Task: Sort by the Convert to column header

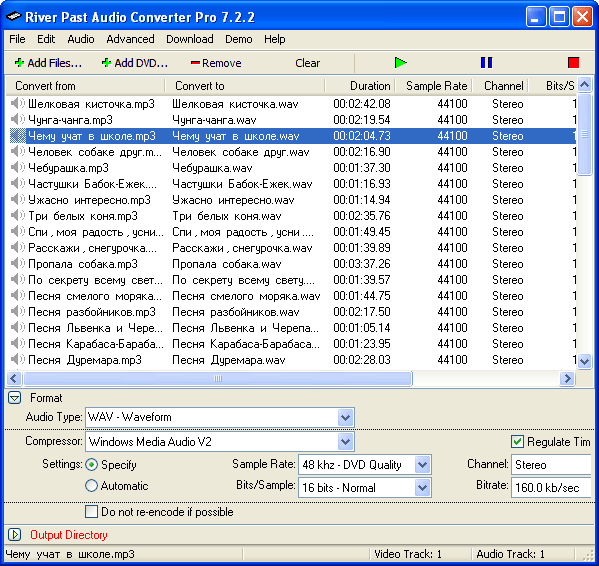Action: coord(245,86)
